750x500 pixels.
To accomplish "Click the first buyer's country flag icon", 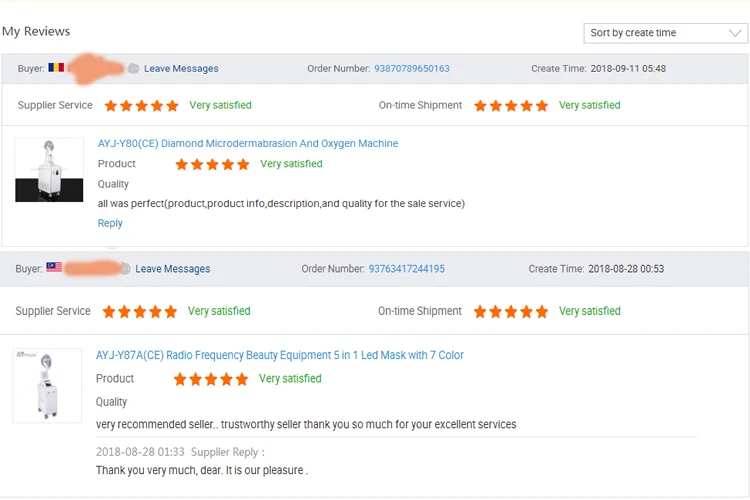I will coord(56,68).
